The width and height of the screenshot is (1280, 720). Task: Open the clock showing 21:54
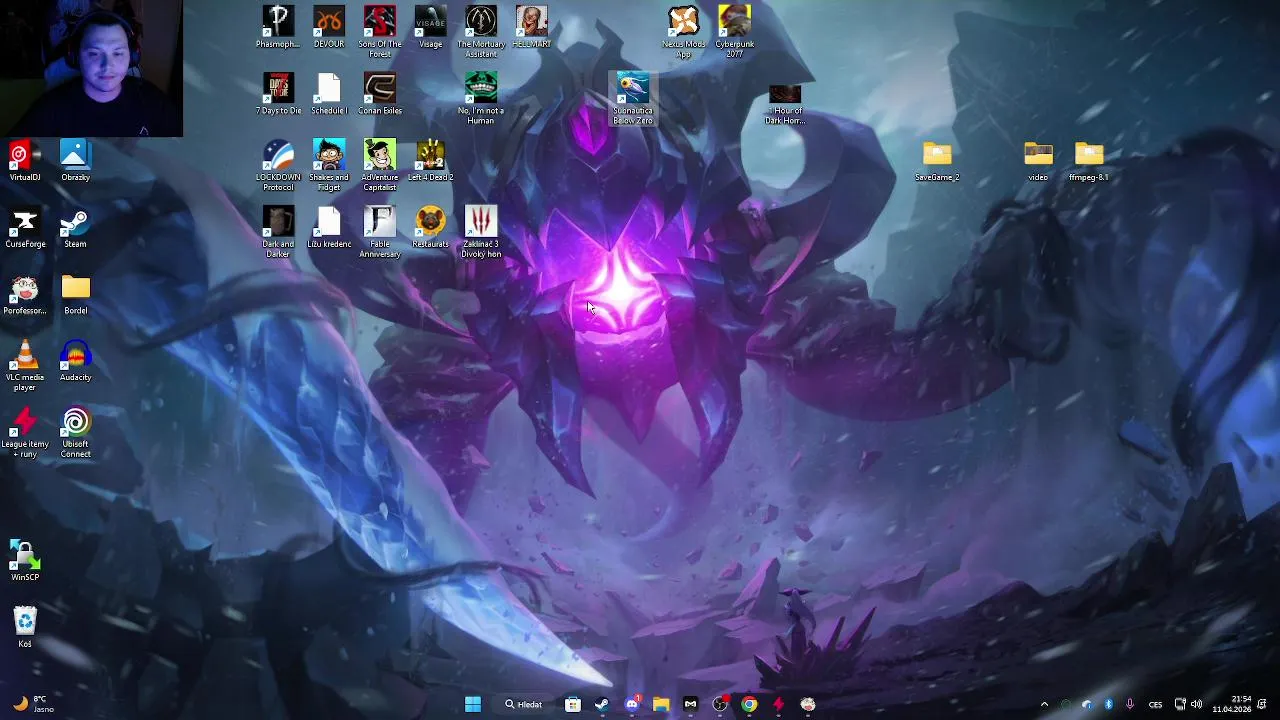coord(1232,704)
